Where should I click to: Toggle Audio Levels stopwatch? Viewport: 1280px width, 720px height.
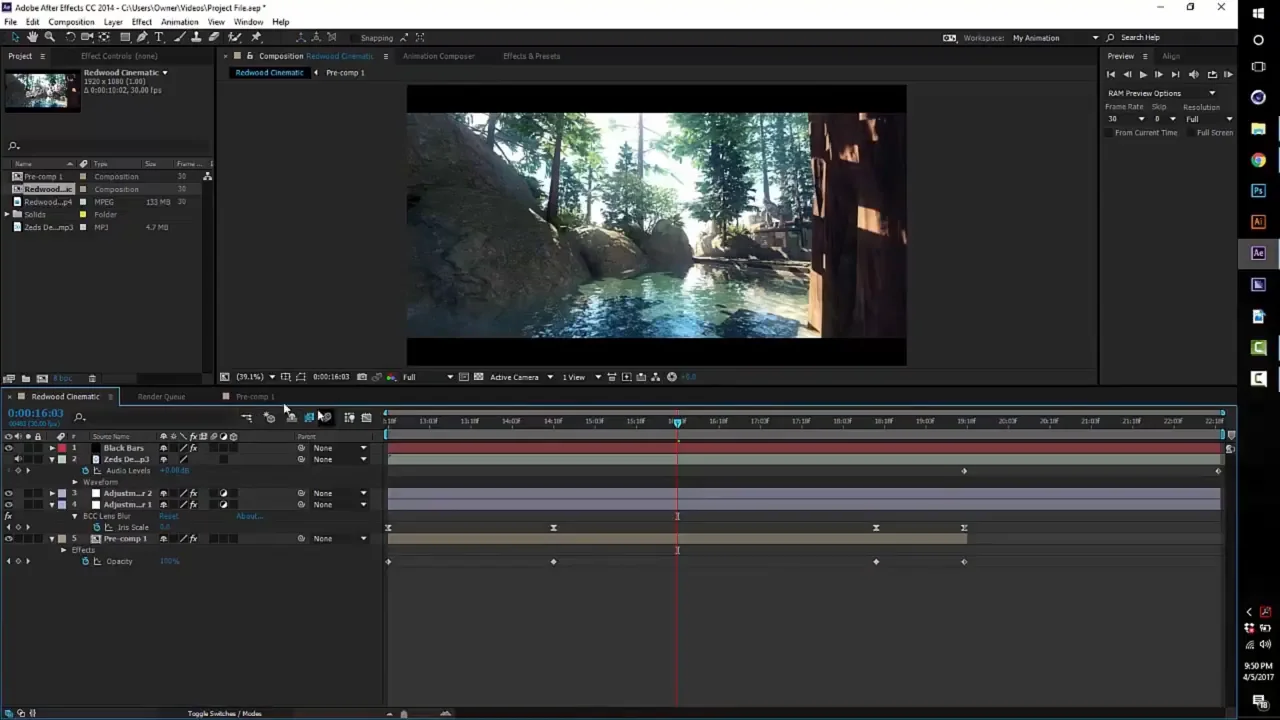(x=85, y=470)
